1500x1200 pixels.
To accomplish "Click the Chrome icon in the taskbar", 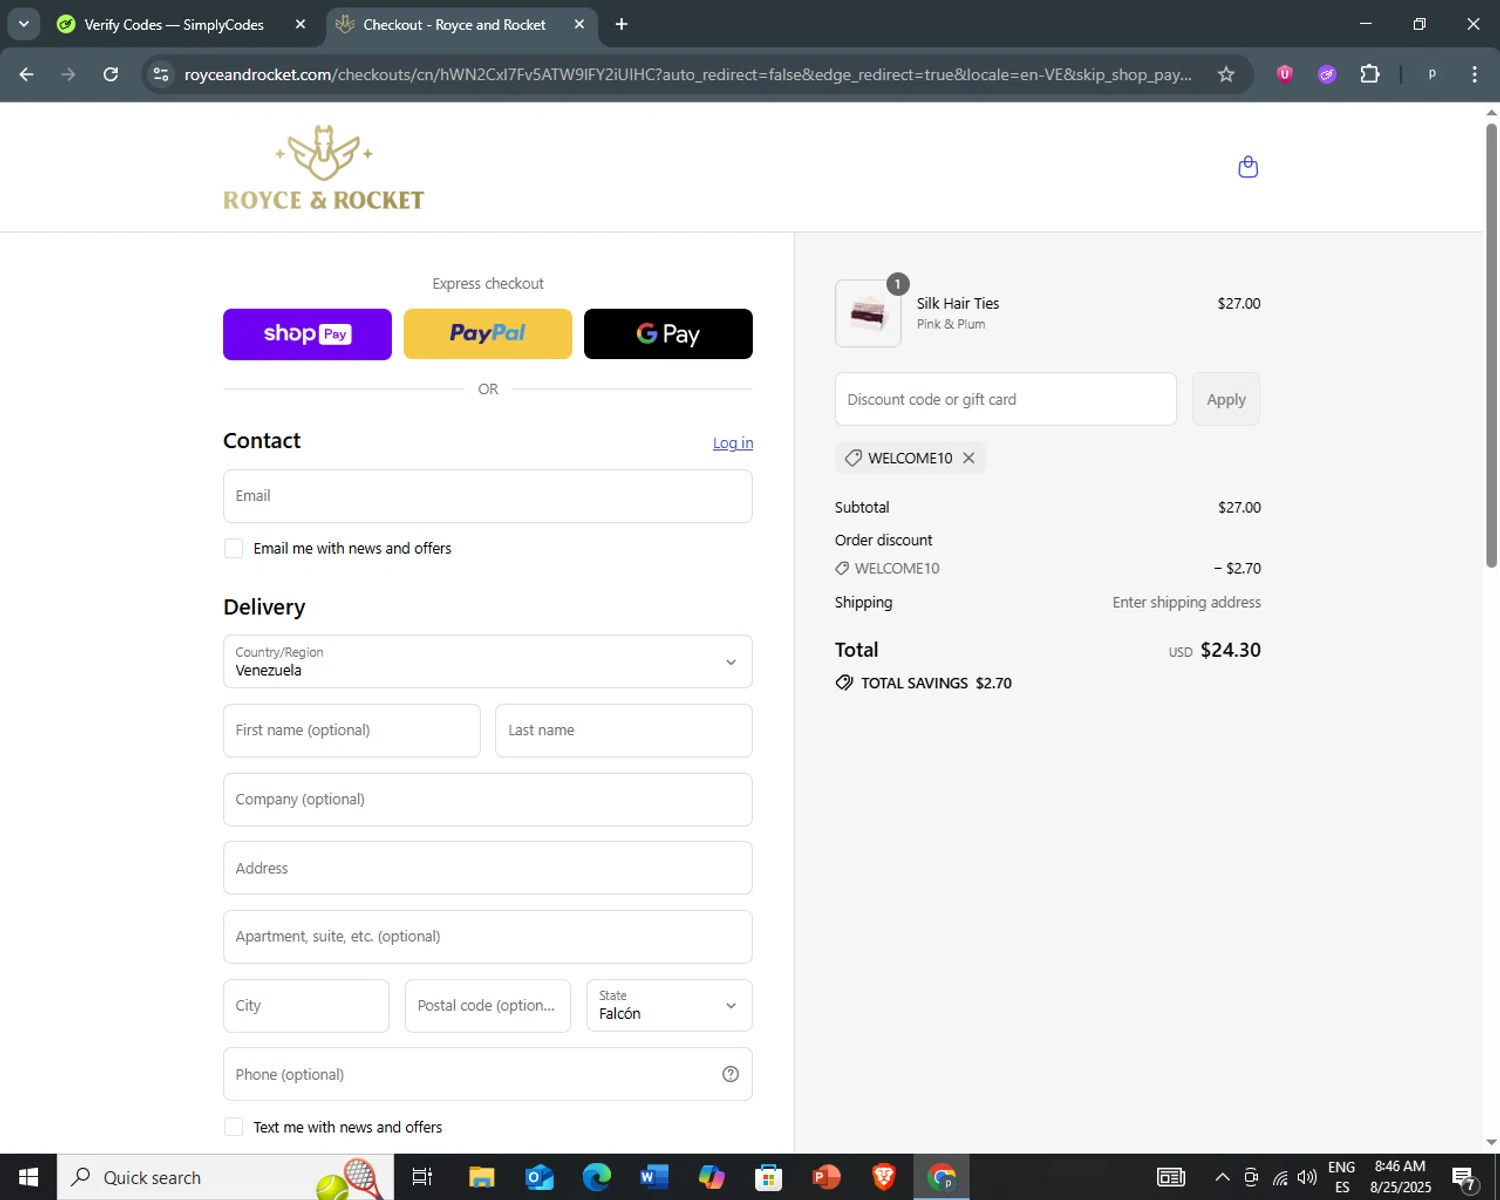I will [941, 1177].
